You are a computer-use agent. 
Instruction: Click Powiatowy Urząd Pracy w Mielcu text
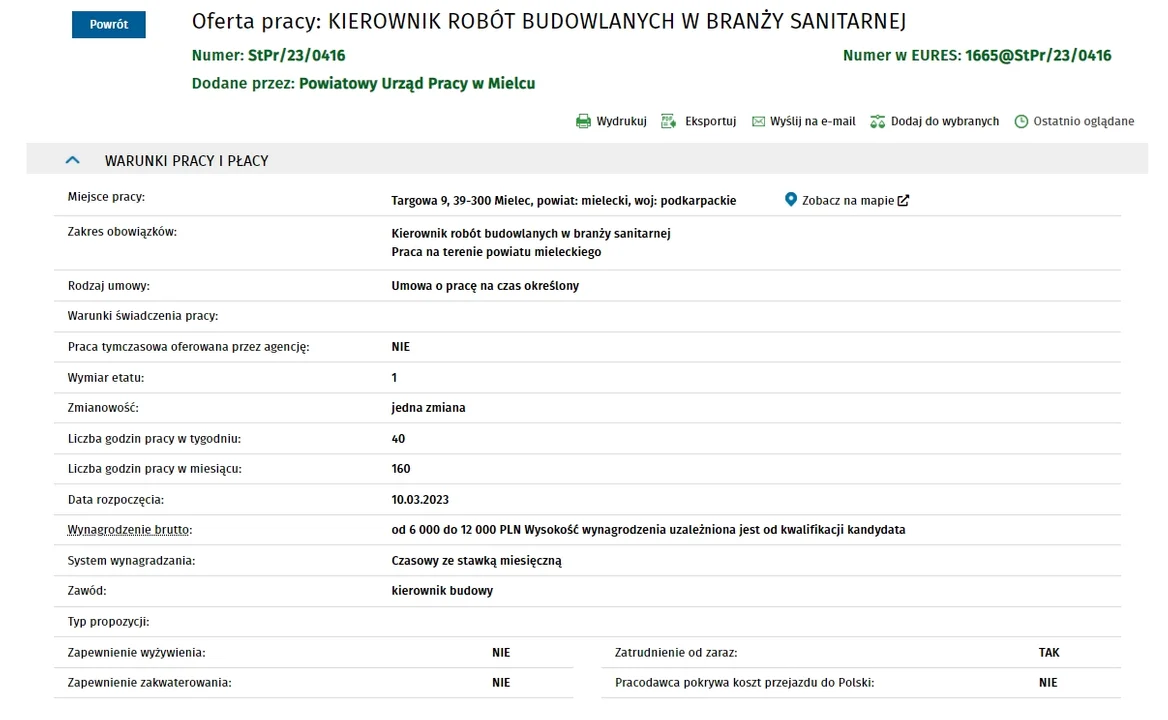click(x=416, y=84)
